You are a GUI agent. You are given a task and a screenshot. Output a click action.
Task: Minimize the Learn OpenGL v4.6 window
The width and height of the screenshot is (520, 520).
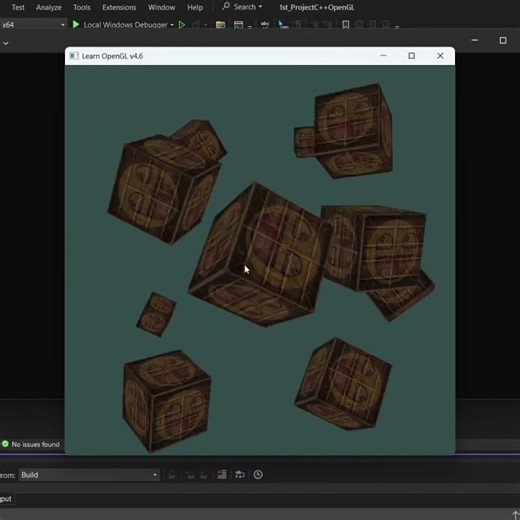pyautogui.click(x=383, y=56)
